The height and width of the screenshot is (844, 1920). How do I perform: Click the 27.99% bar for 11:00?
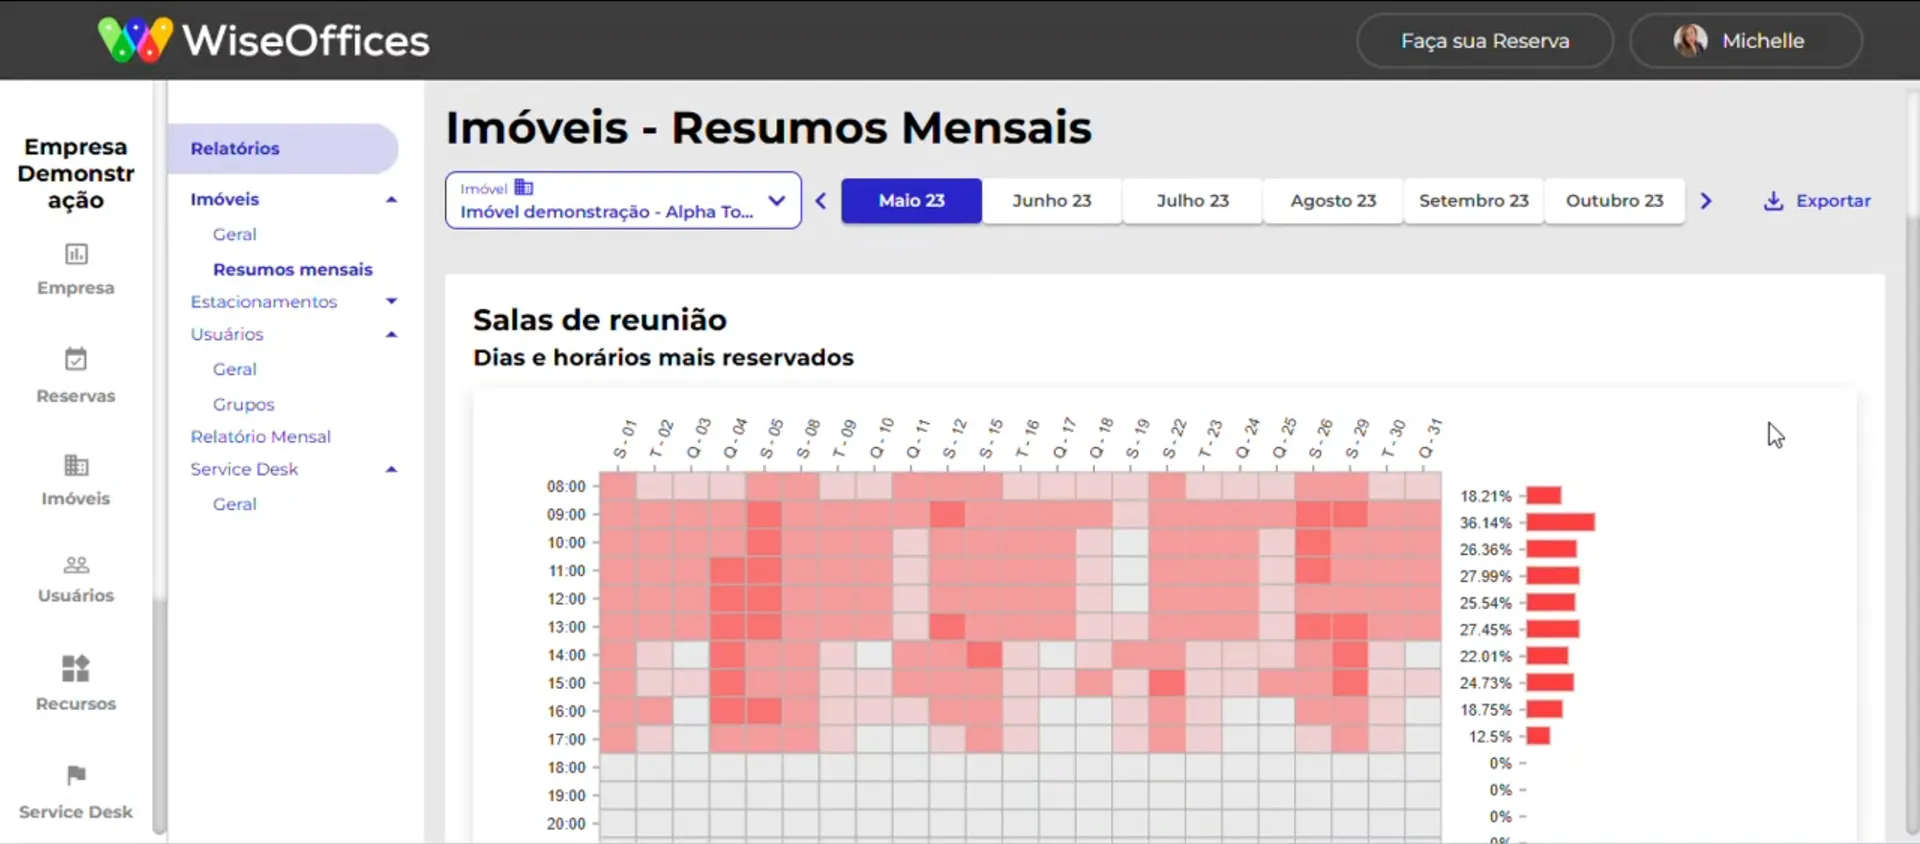pyautogui.click(x=1552, y=575)
